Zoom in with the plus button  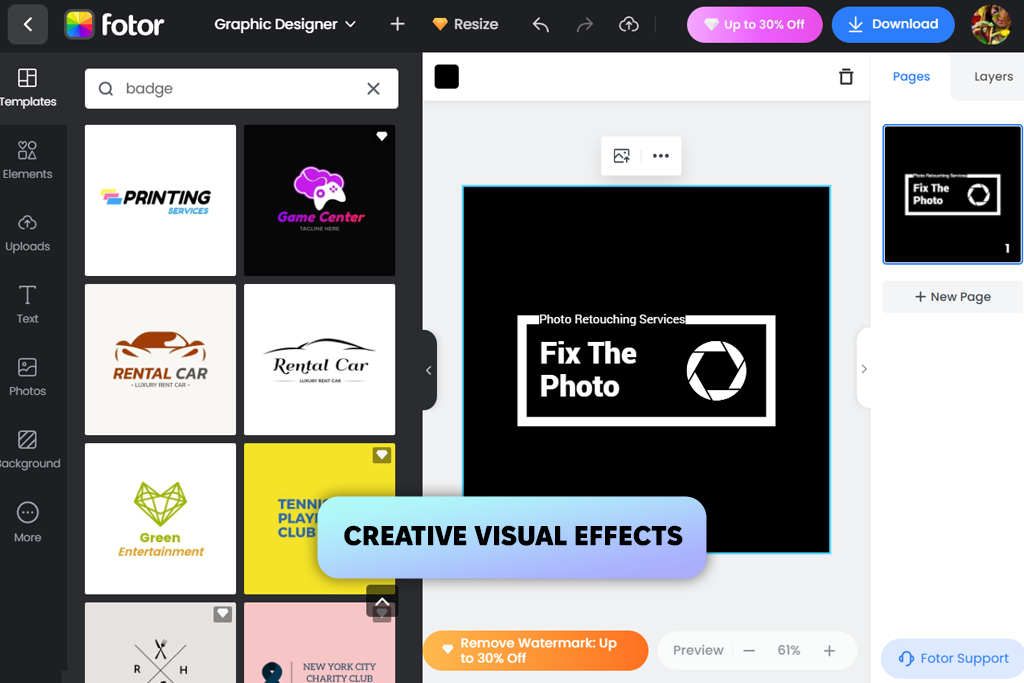[x=829, y=651]
